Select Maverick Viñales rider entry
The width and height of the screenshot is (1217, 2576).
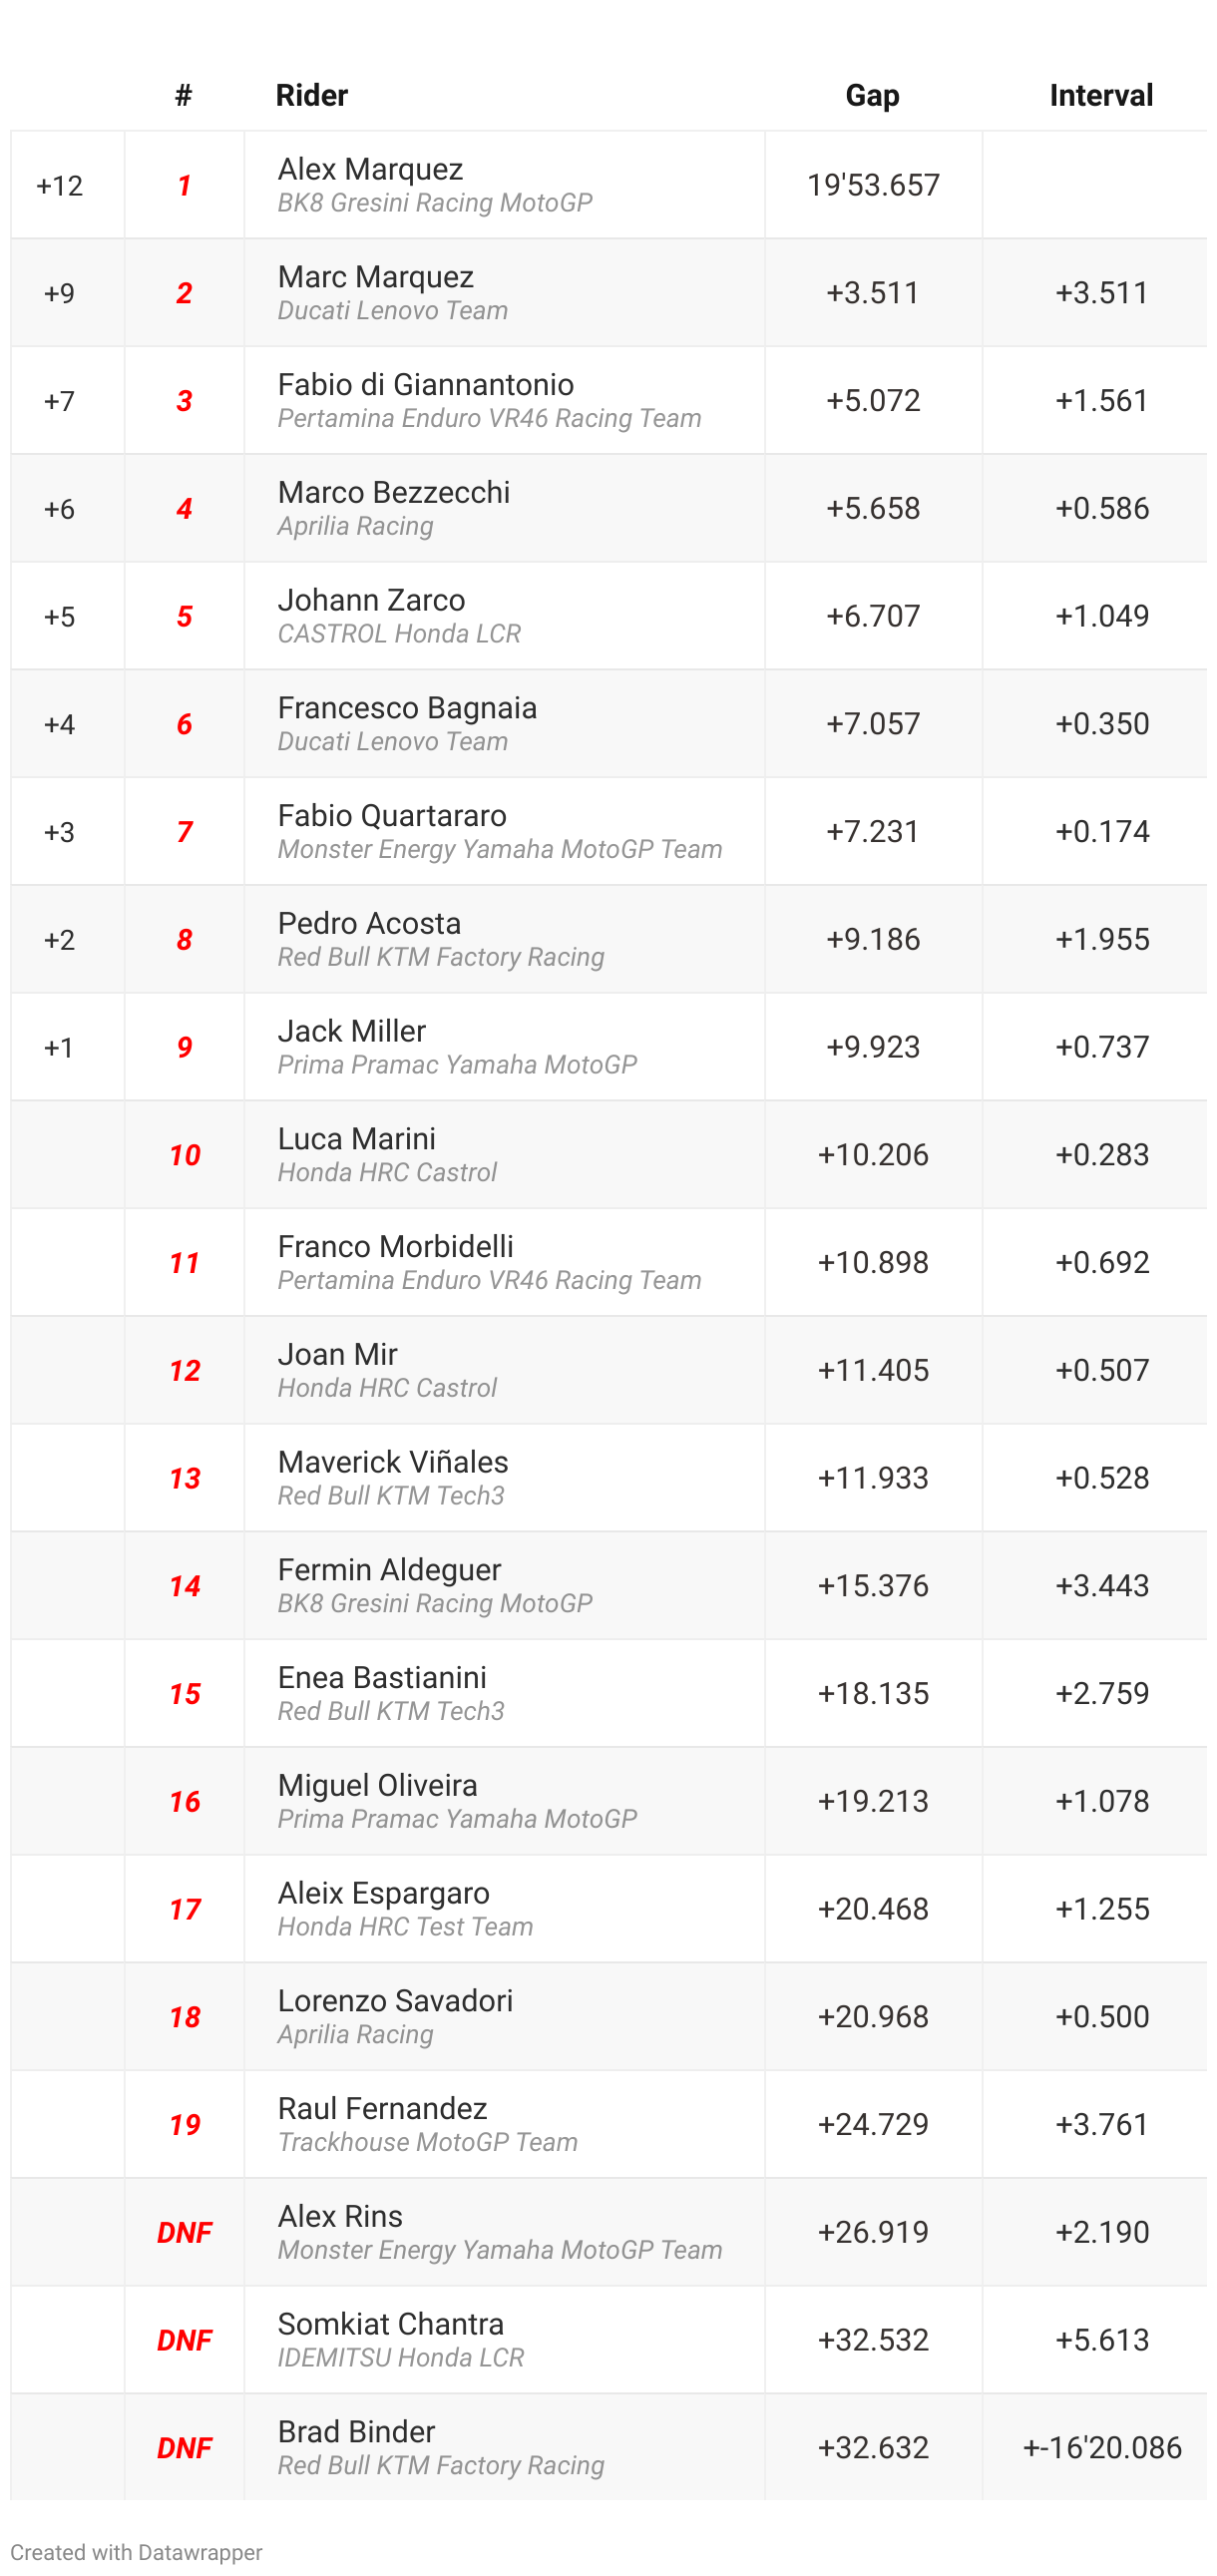click(x=392, y=1462)
